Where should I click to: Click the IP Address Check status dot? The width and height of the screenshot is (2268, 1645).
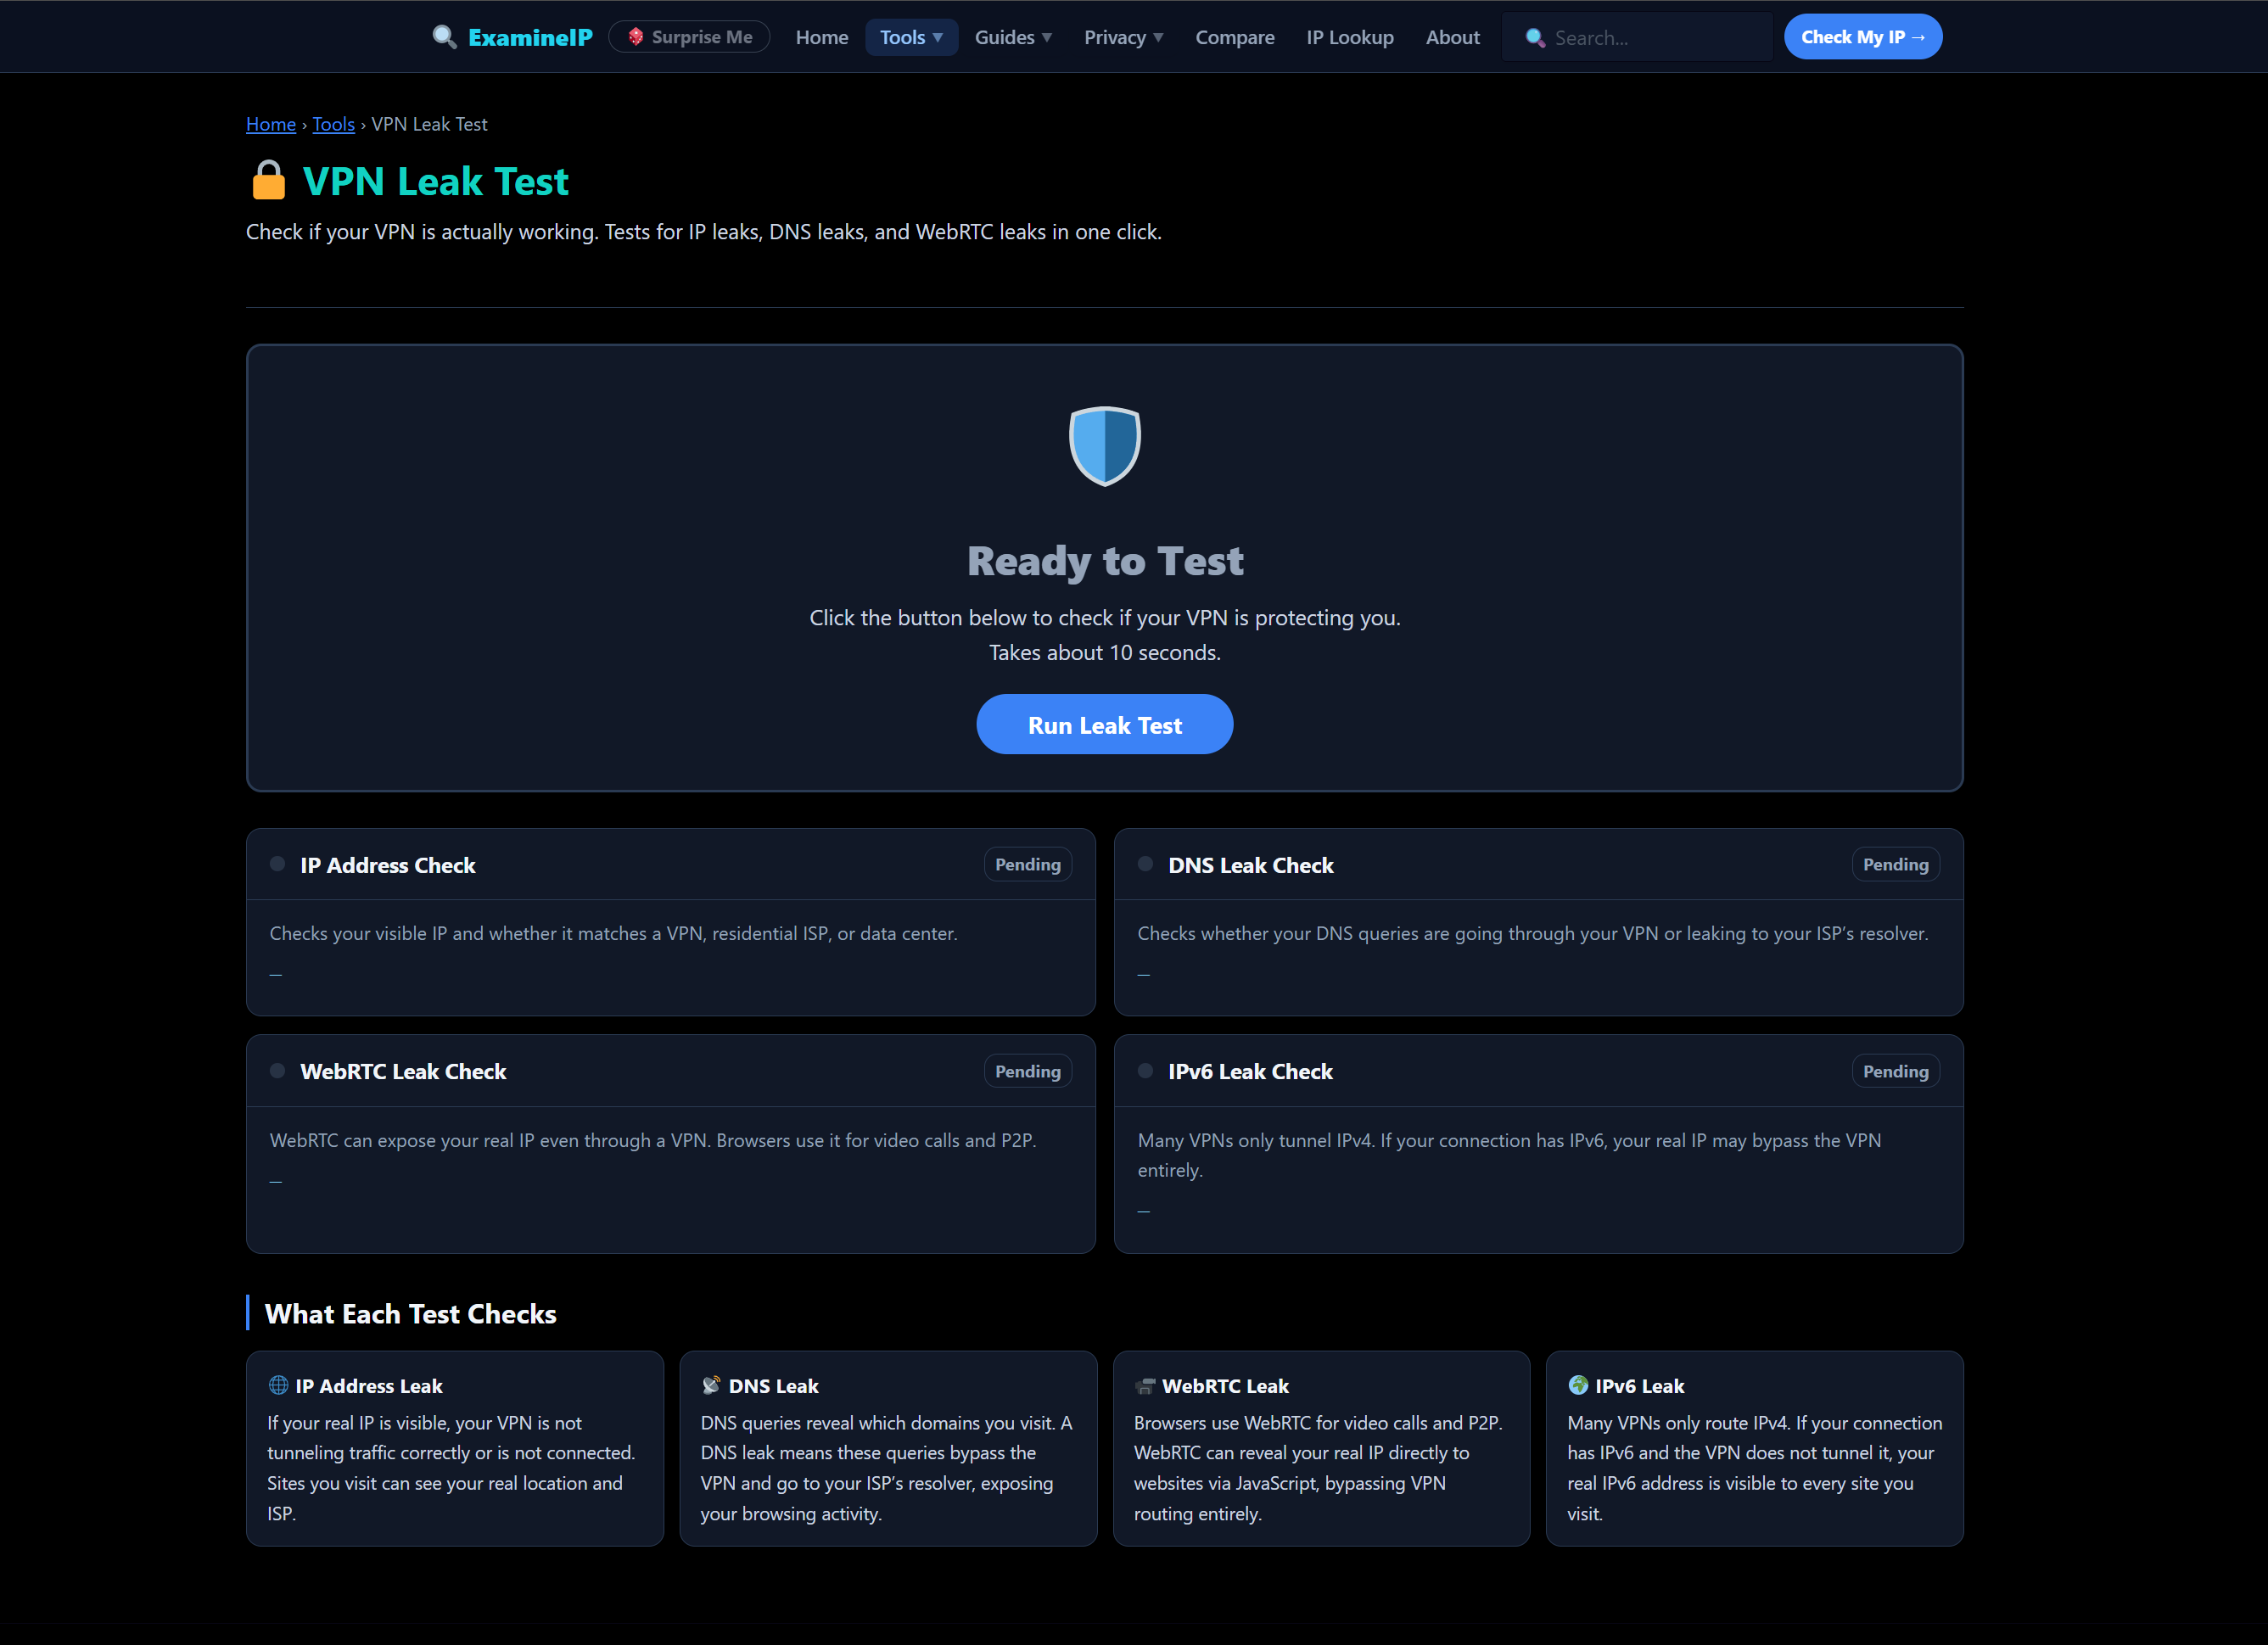[x=278, y=864]
